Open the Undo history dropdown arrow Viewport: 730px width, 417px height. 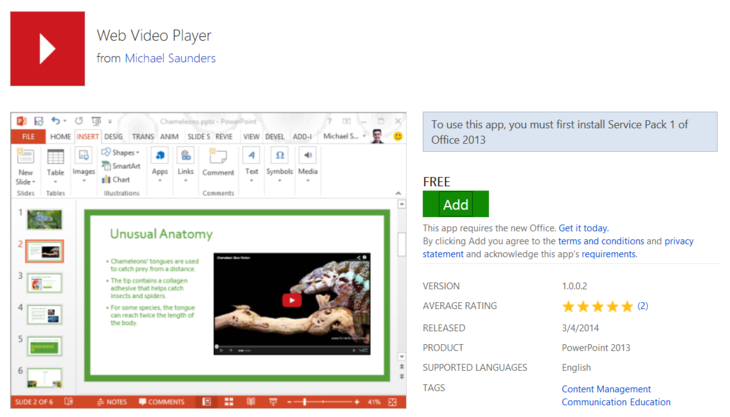click(65, 121)
